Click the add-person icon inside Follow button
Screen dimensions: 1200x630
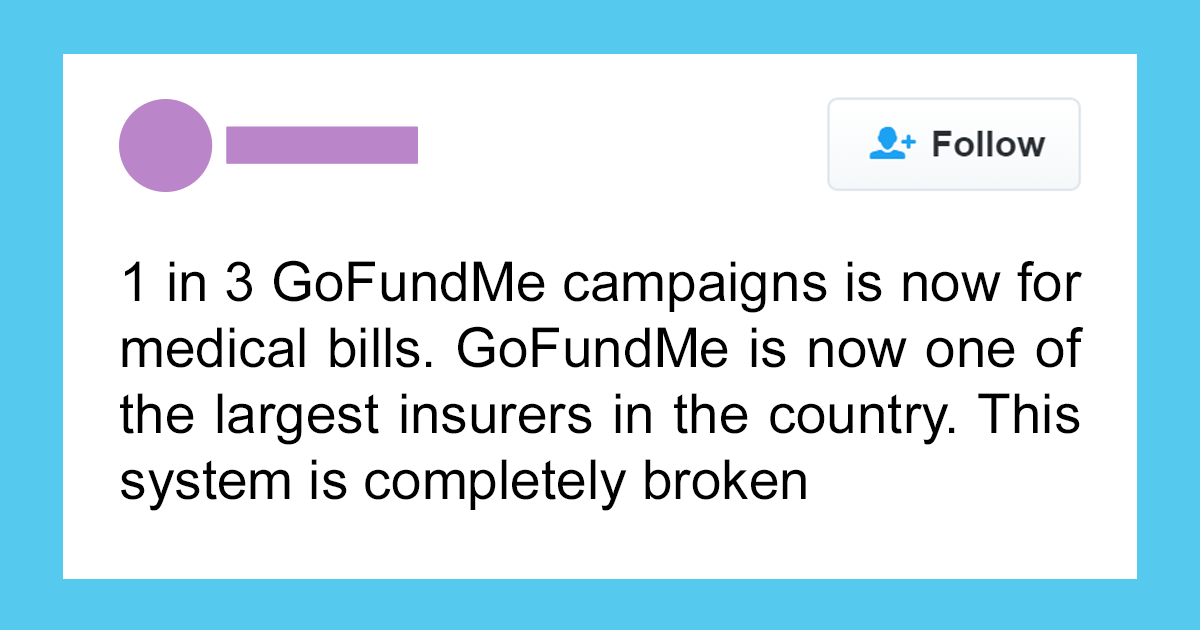892,144
